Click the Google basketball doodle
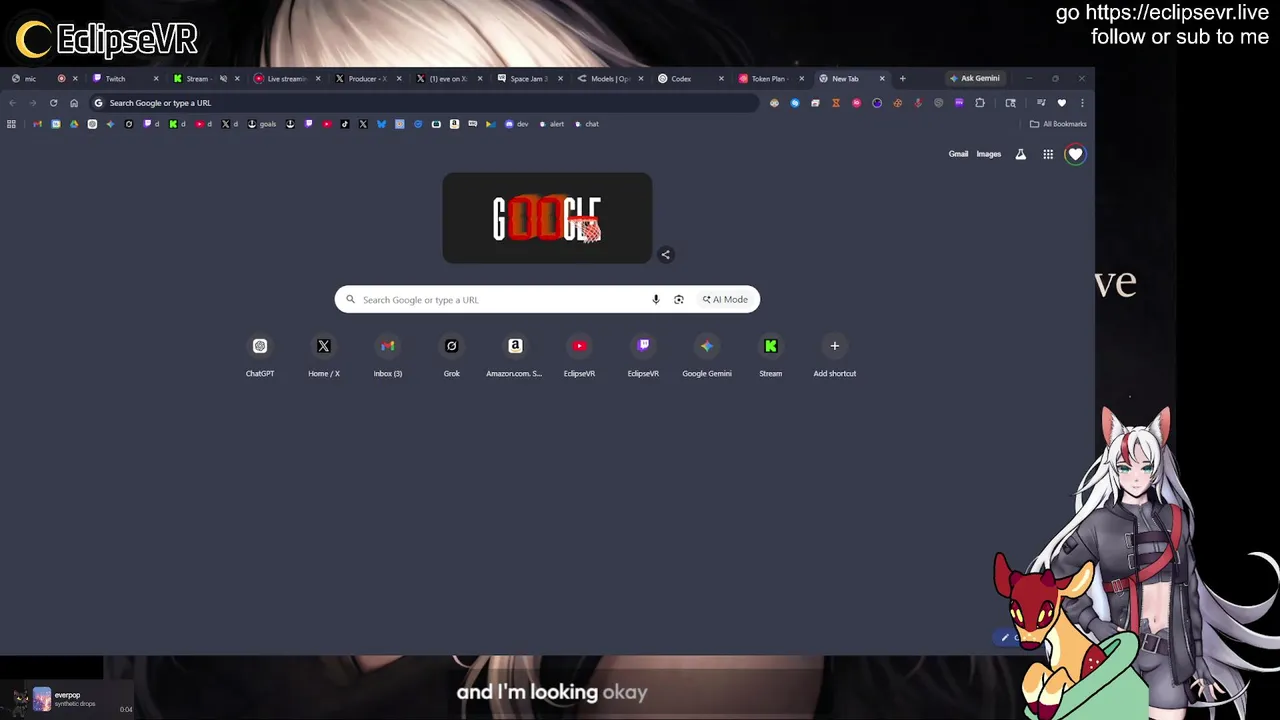This screenshot has width=1280, height=720. [x=547, y=218]
